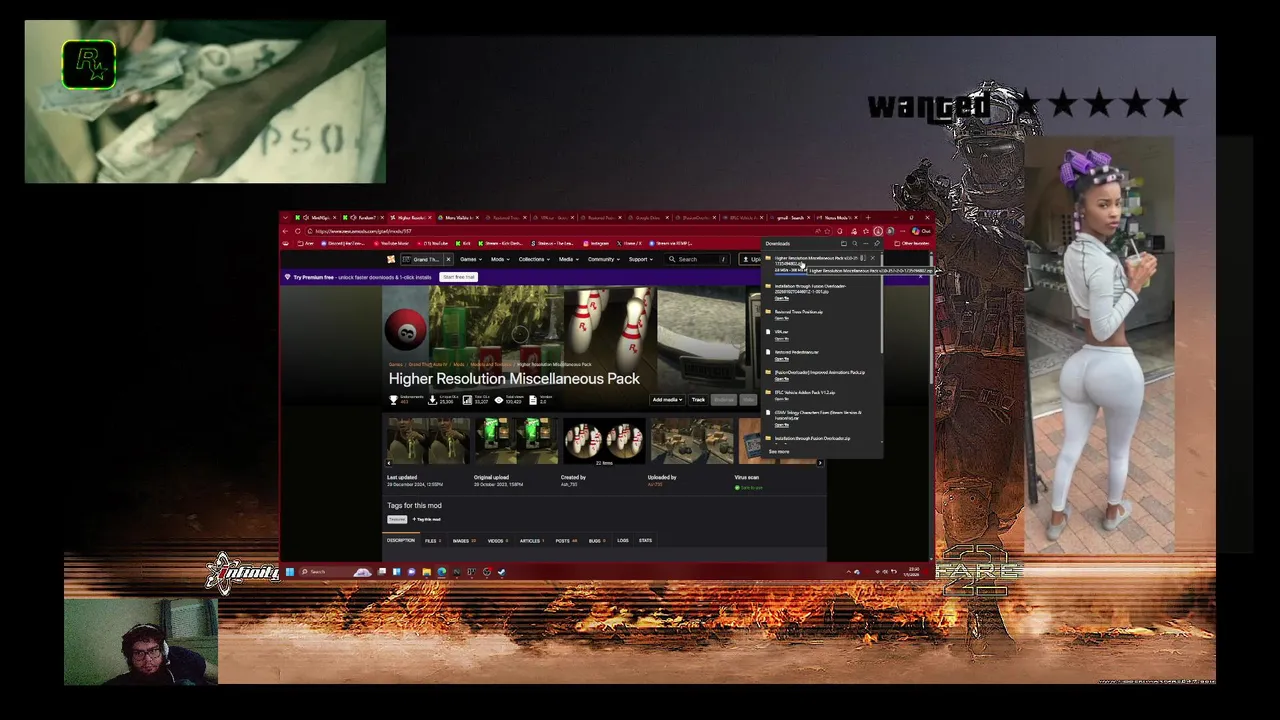The height and width of the screenshot is (720, 1280).
Task: Open the YouTube Music bookmark
Action: pyautogui.click(x=392, y=243)
